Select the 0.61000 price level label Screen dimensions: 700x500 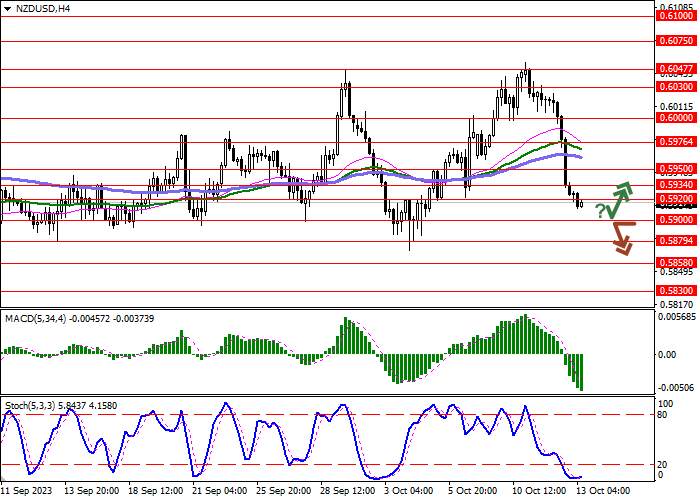pyautogui.click(x=677, y=16)
